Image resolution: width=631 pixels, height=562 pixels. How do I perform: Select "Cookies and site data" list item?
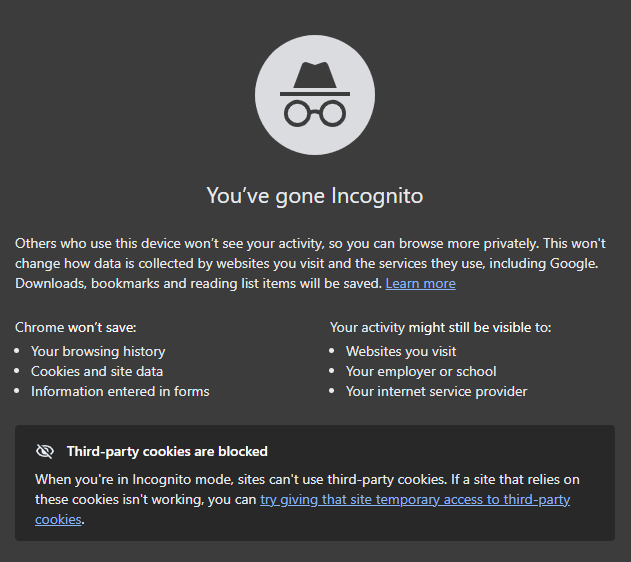[x=97, y=371]
